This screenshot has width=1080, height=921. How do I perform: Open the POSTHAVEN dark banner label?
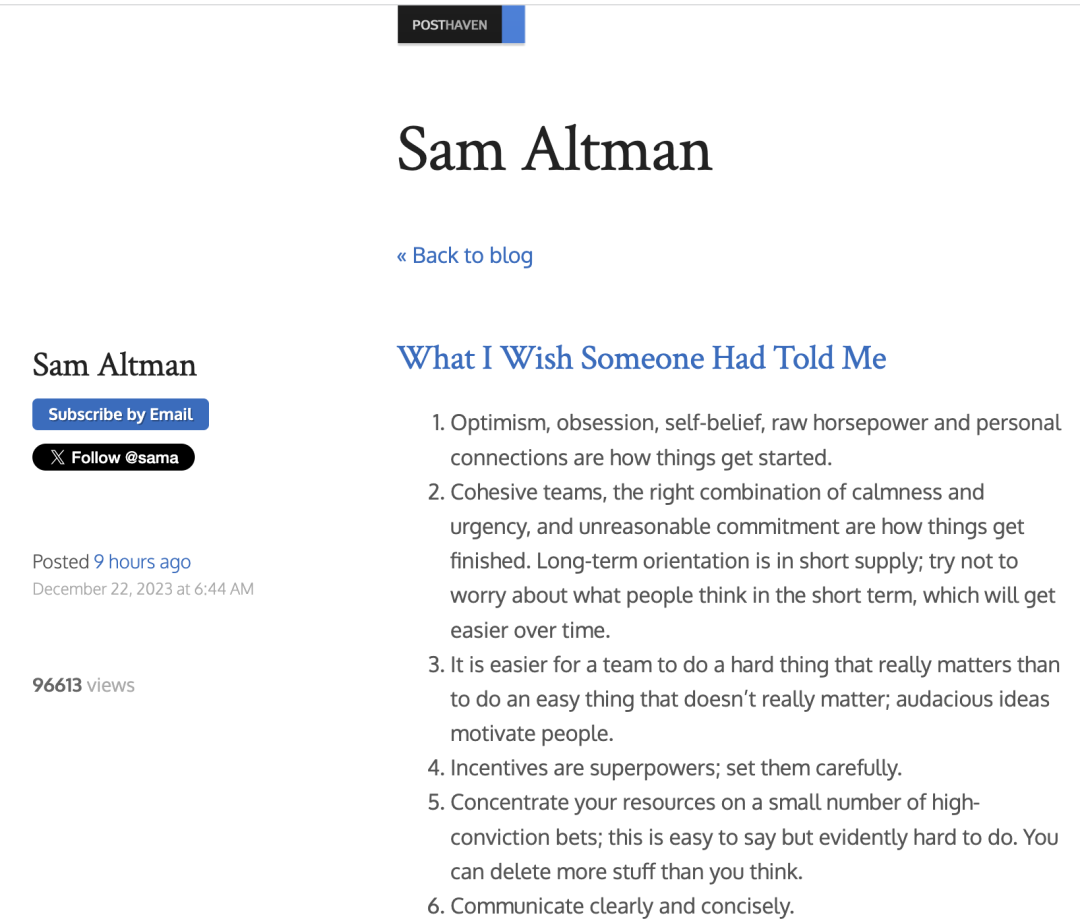coord(450,24)
